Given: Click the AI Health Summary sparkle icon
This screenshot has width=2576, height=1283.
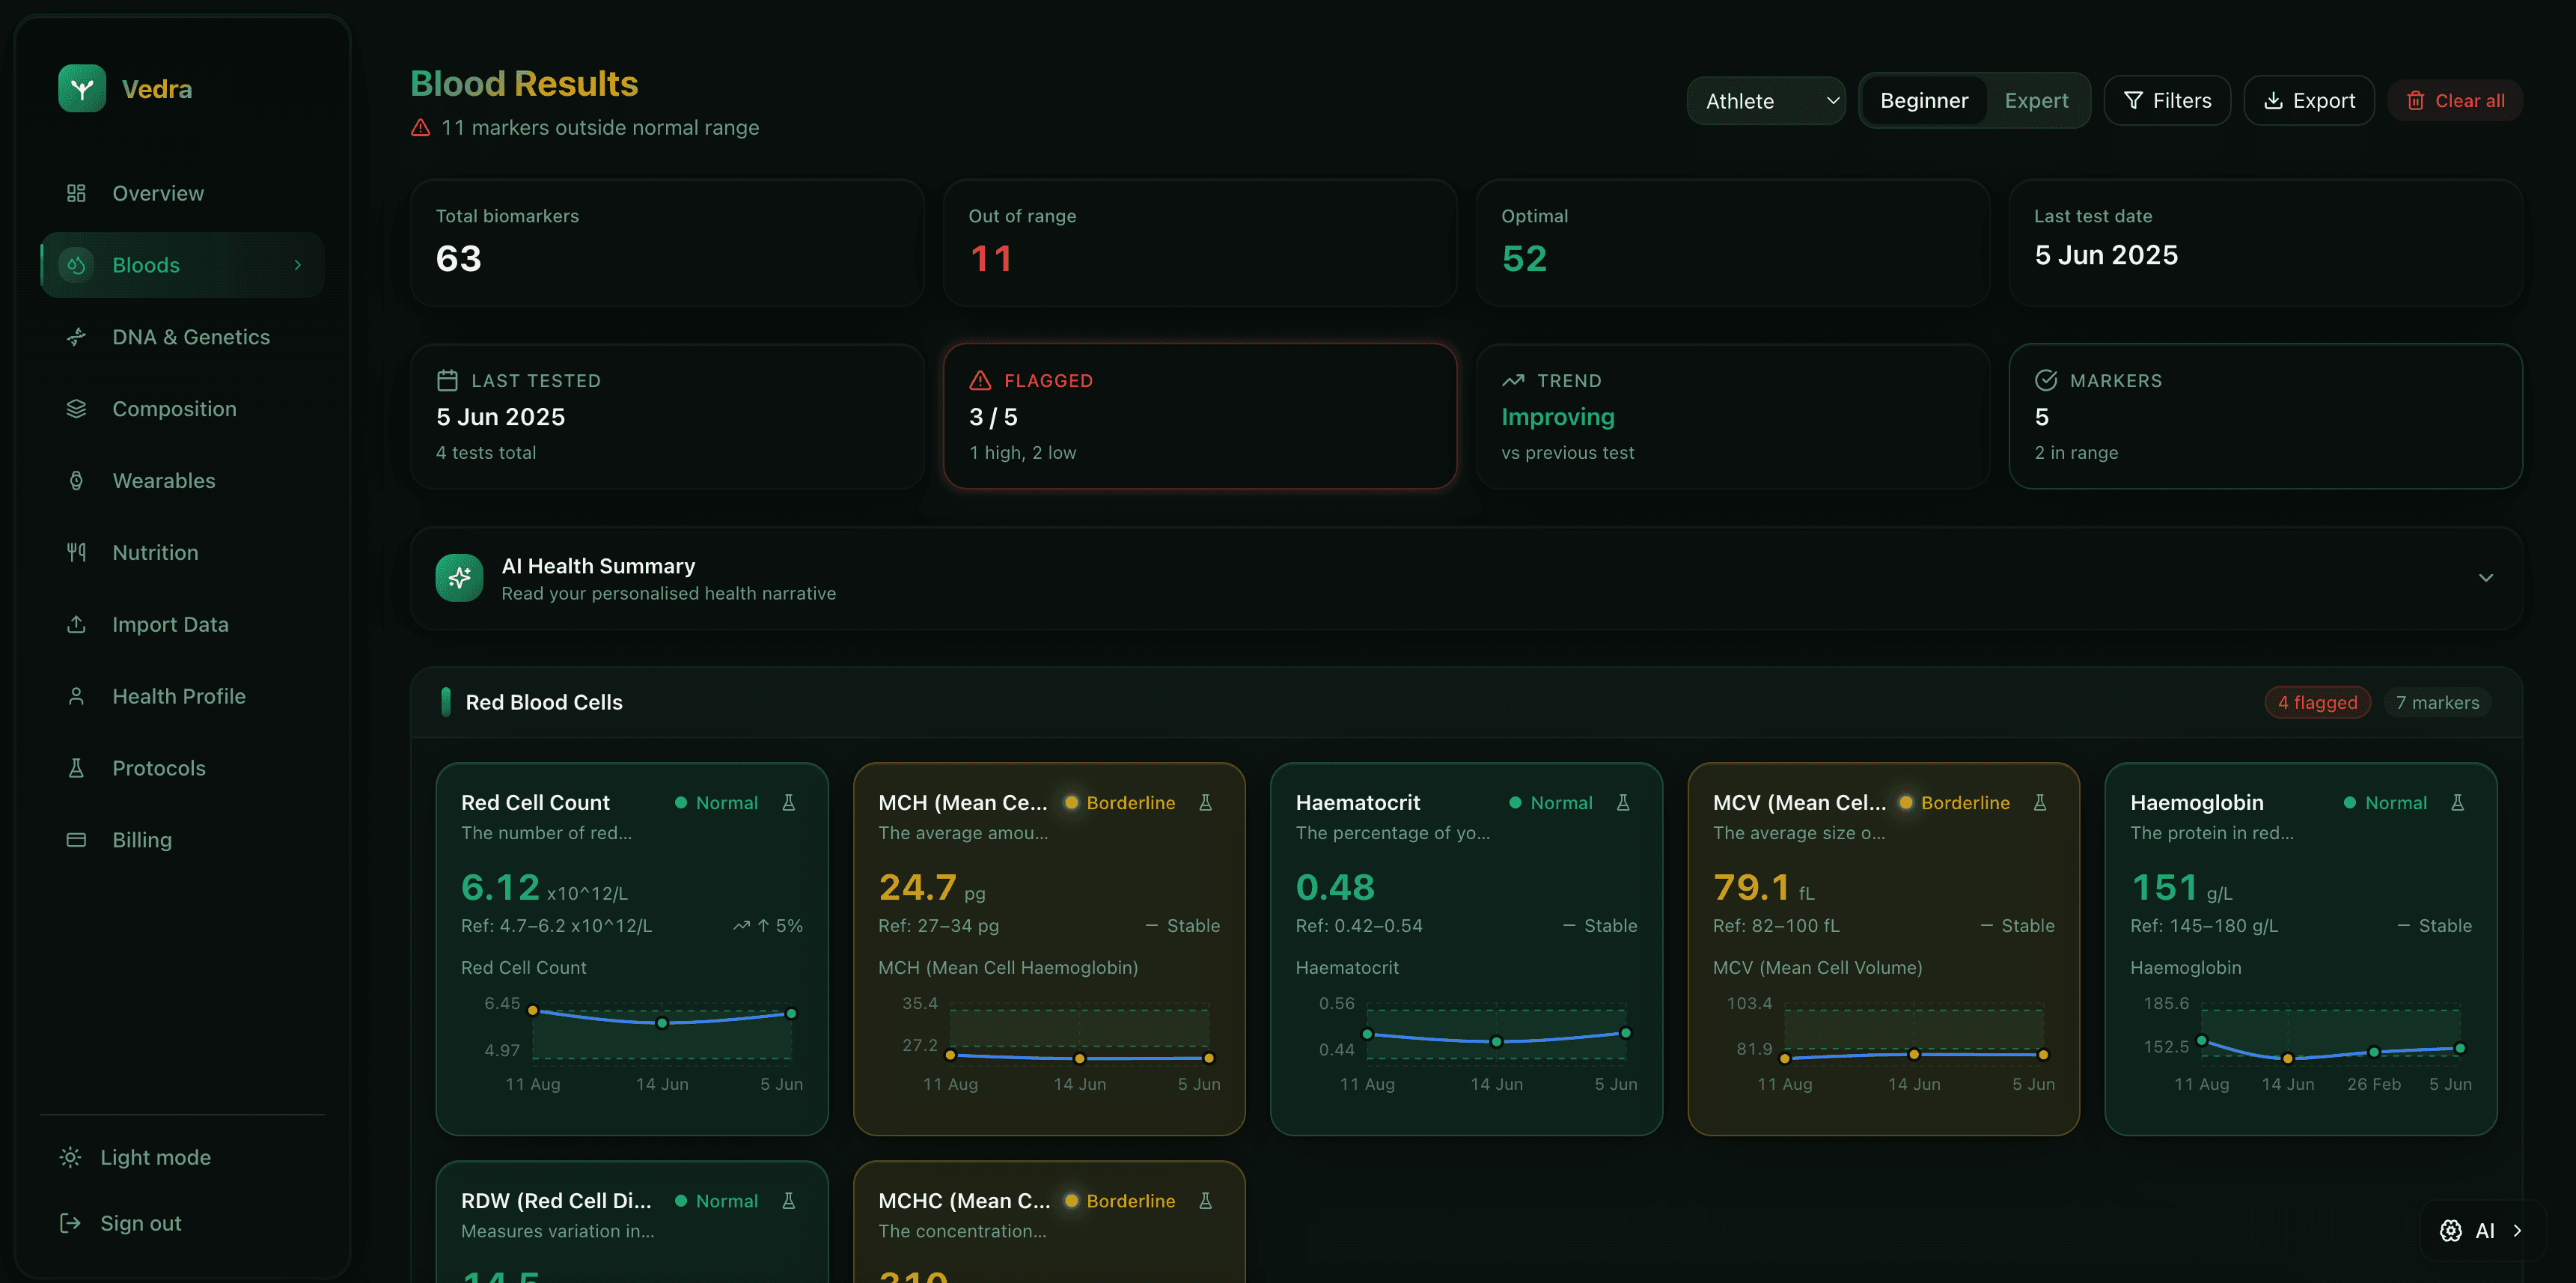Looking at the screenshot, I should click(x=460, y=578).
